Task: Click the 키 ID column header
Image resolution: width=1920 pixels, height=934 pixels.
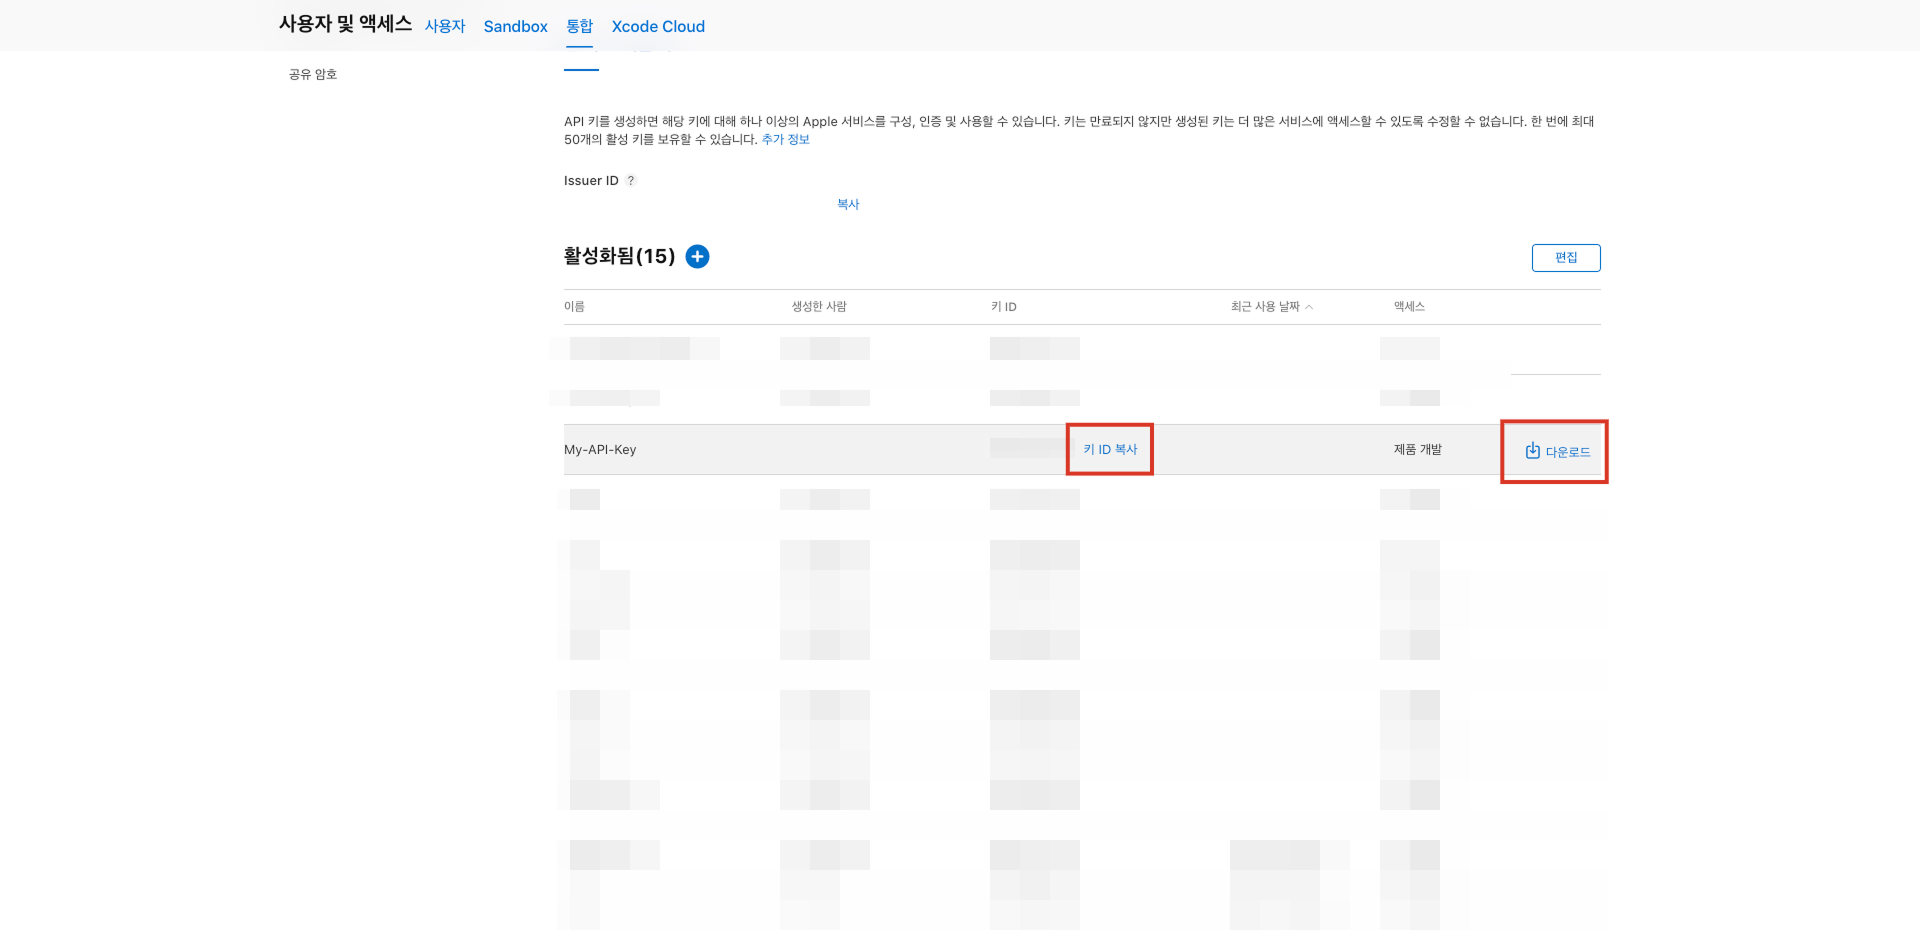Action: click(x=1004, y=307)
